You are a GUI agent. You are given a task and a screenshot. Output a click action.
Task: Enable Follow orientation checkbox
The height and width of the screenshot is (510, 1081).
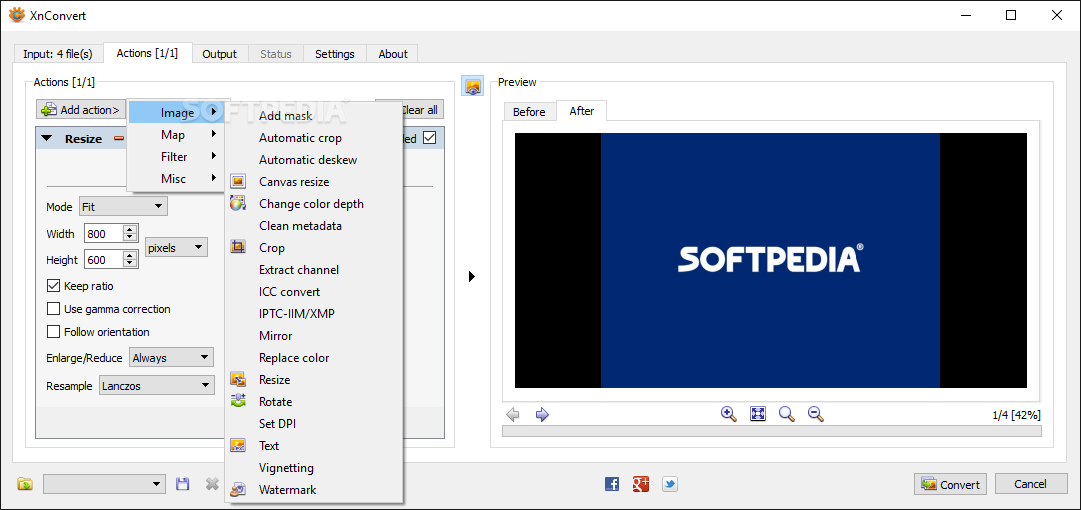pyautogui.click(x=53, y=332)
